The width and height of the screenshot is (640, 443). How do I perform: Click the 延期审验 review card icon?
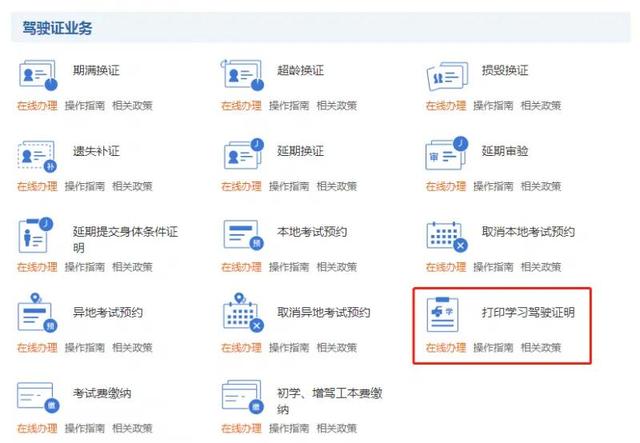(x=447, y=153)
